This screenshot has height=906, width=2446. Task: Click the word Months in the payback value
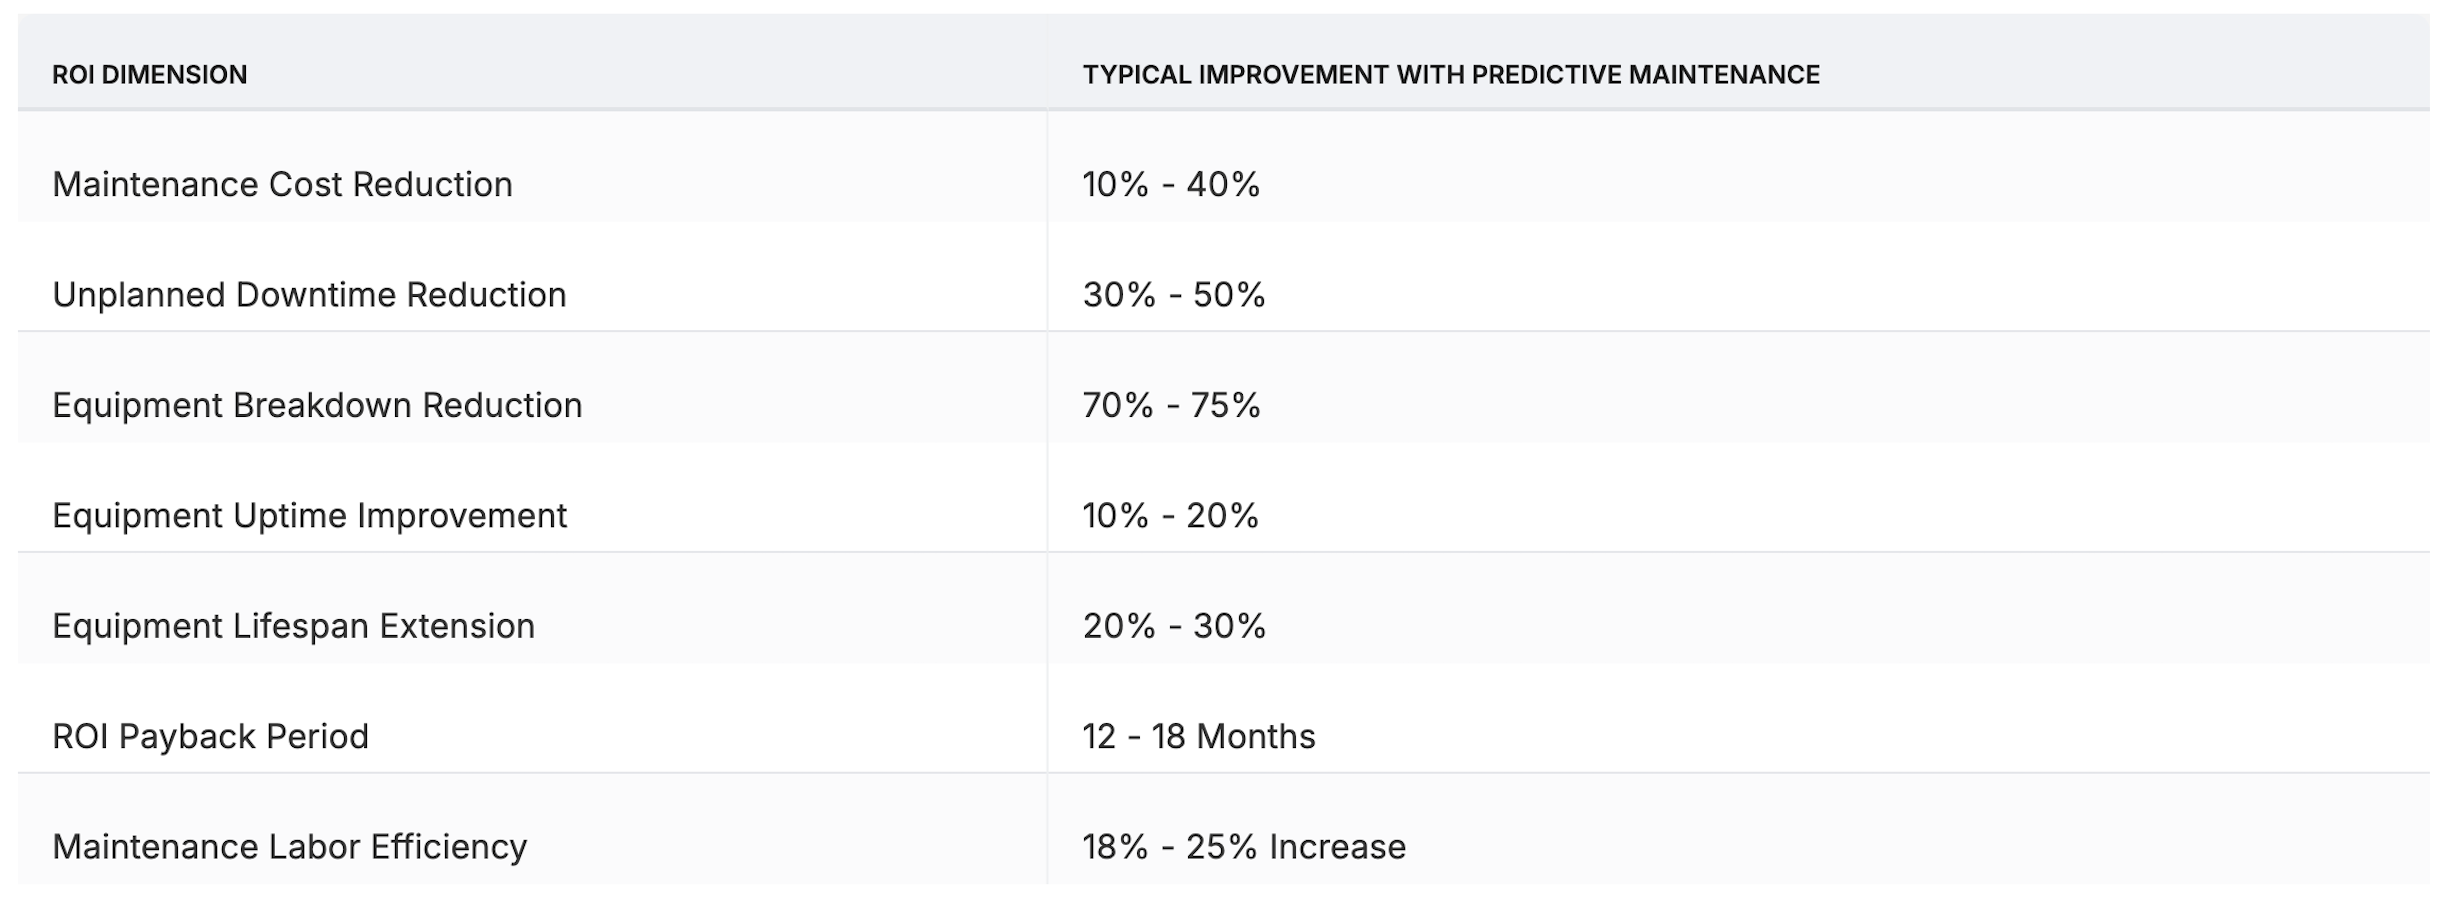point(1255,737)
